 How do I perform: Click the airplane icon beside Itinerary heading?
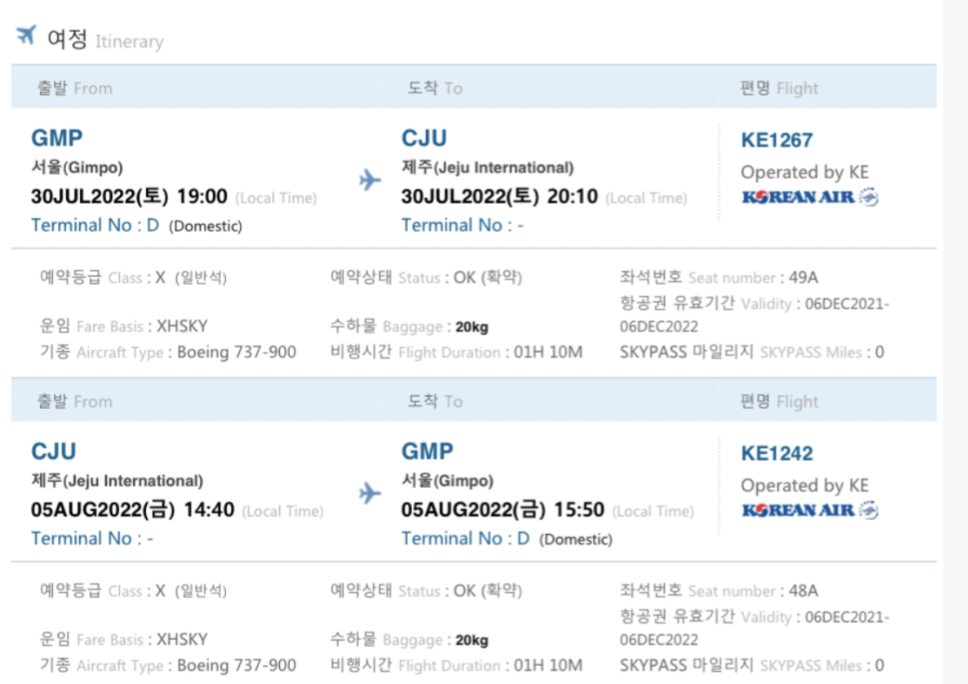27,35
